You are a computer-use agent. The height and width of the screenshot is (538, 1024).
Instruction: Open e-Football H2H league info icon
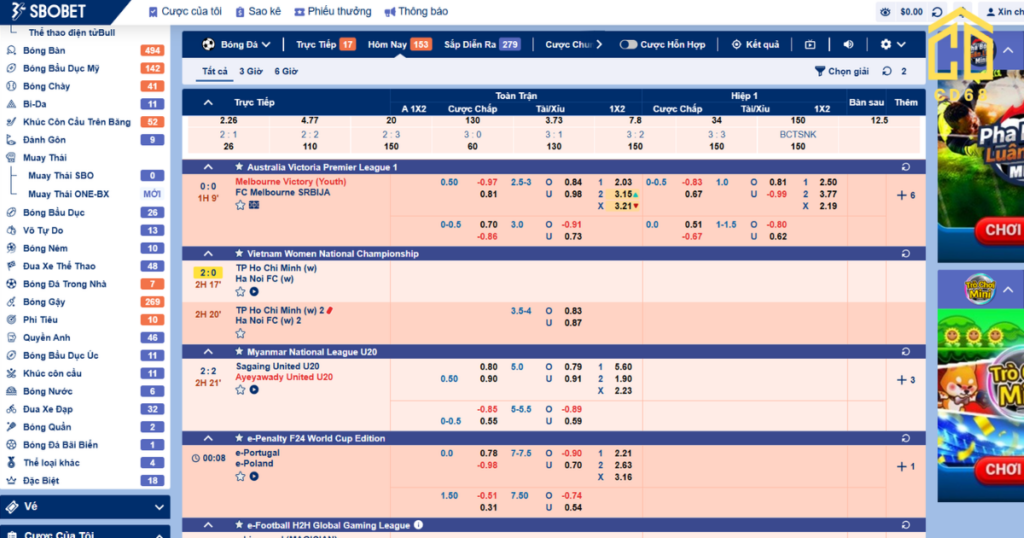(x=418, y=525)
